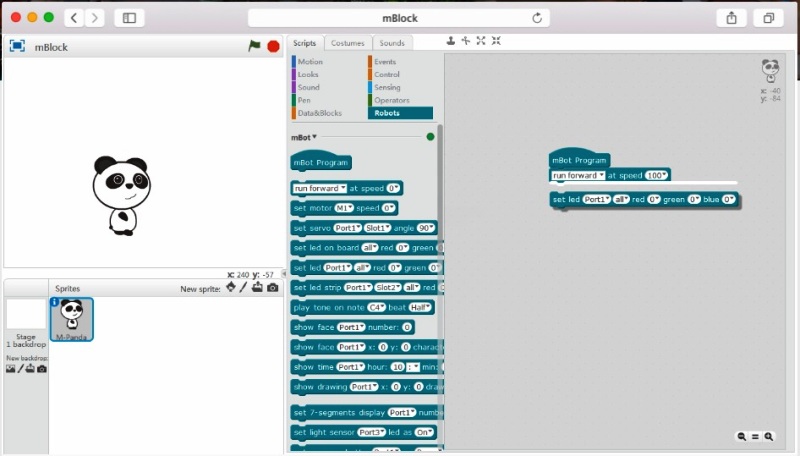This screenshot has width=800, height=456.
Task: Select the Events block category
Action: pyautogui.click(x=385, y=62)
